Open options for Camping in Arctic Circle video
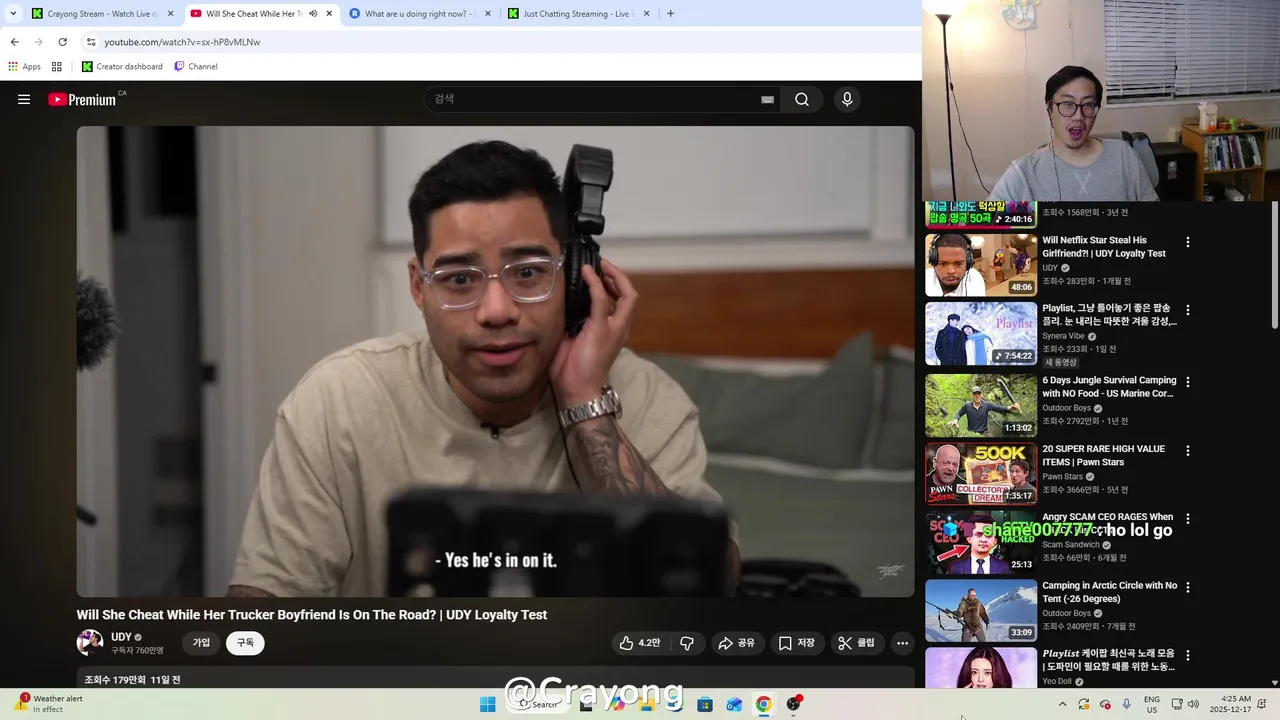 pos(1188,587)
